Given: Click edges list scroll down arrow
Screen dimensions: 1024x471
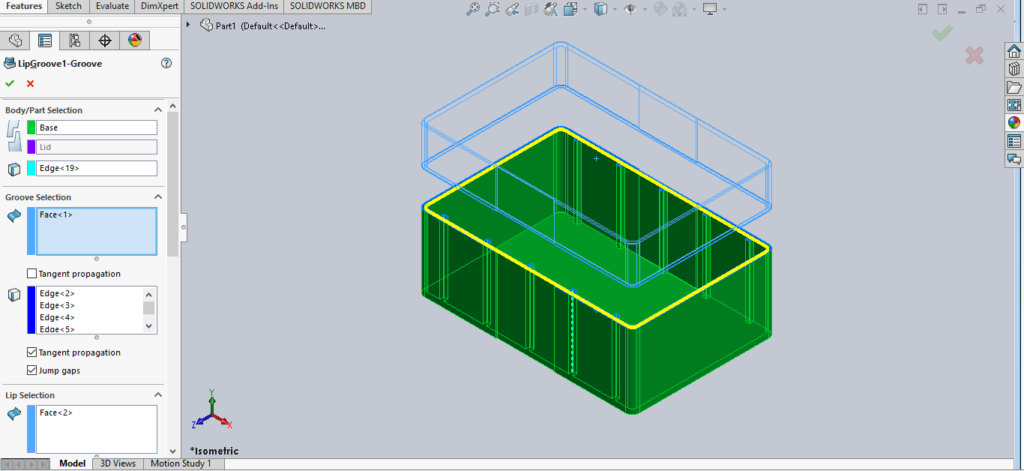Looking at the screenshot, I should coord(149,325).
